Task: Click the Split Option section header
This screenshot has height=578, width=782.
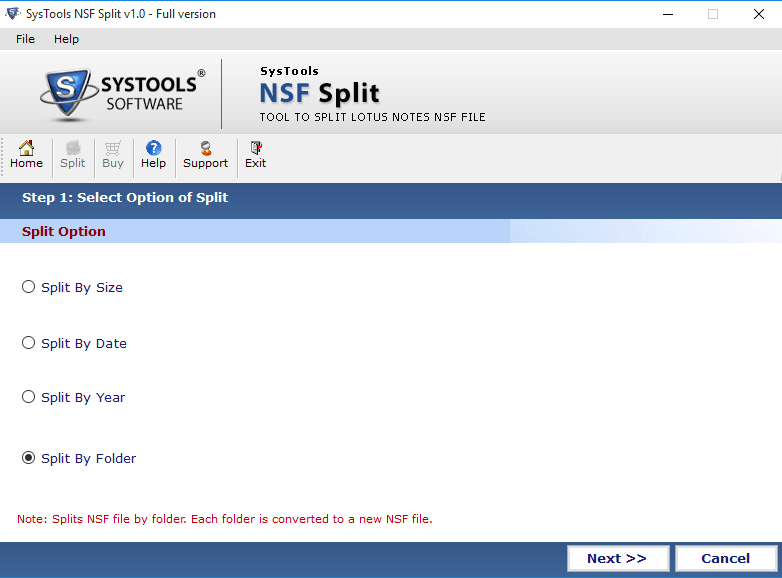Action: point(64,231)
